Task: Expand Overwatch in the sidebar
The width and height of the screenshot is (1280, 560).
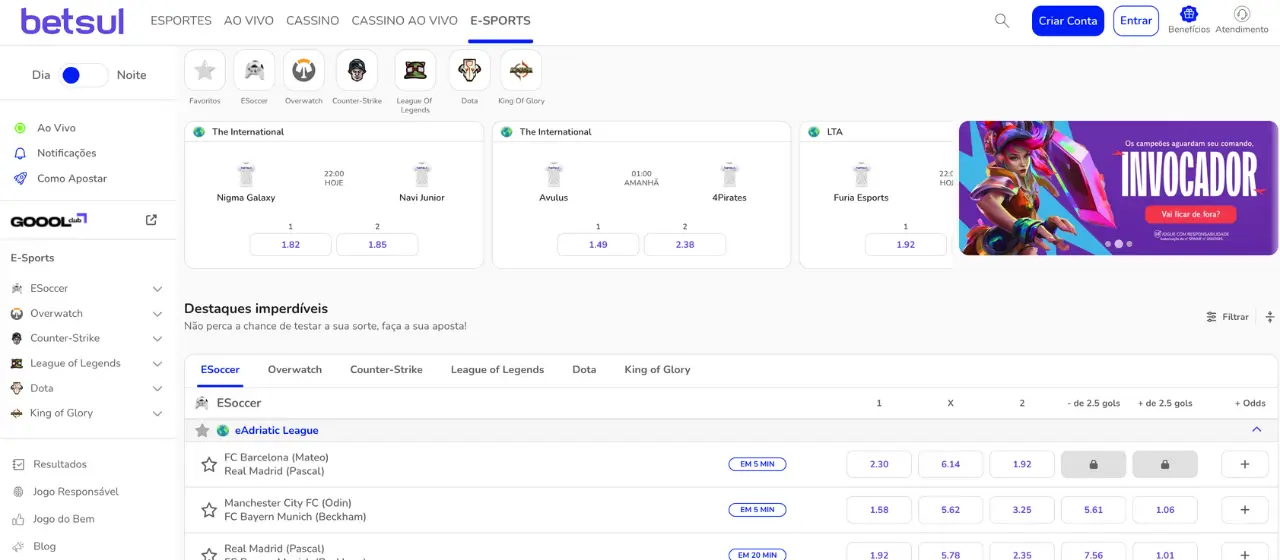Action: click(157, 313)
